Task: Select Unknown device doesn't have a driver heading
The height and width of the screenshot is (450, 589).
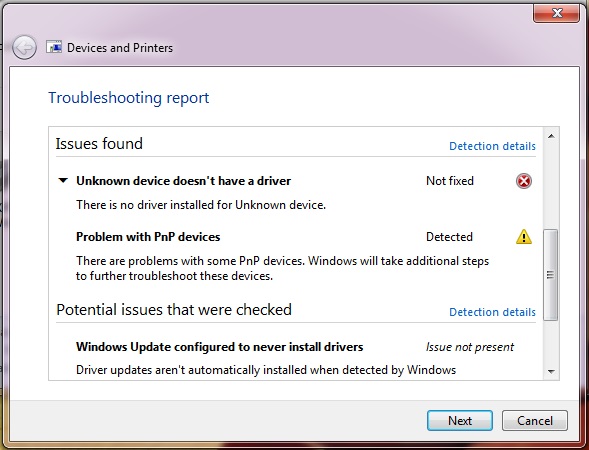Action: pyautogui.click(x=183, y=181)
